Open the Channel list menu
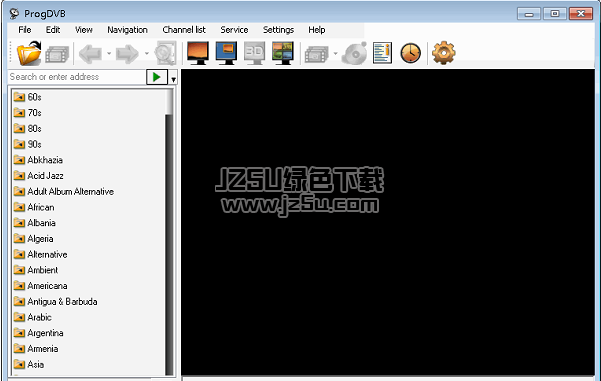This screenshot has width=601, height=381. coord(184,30)
